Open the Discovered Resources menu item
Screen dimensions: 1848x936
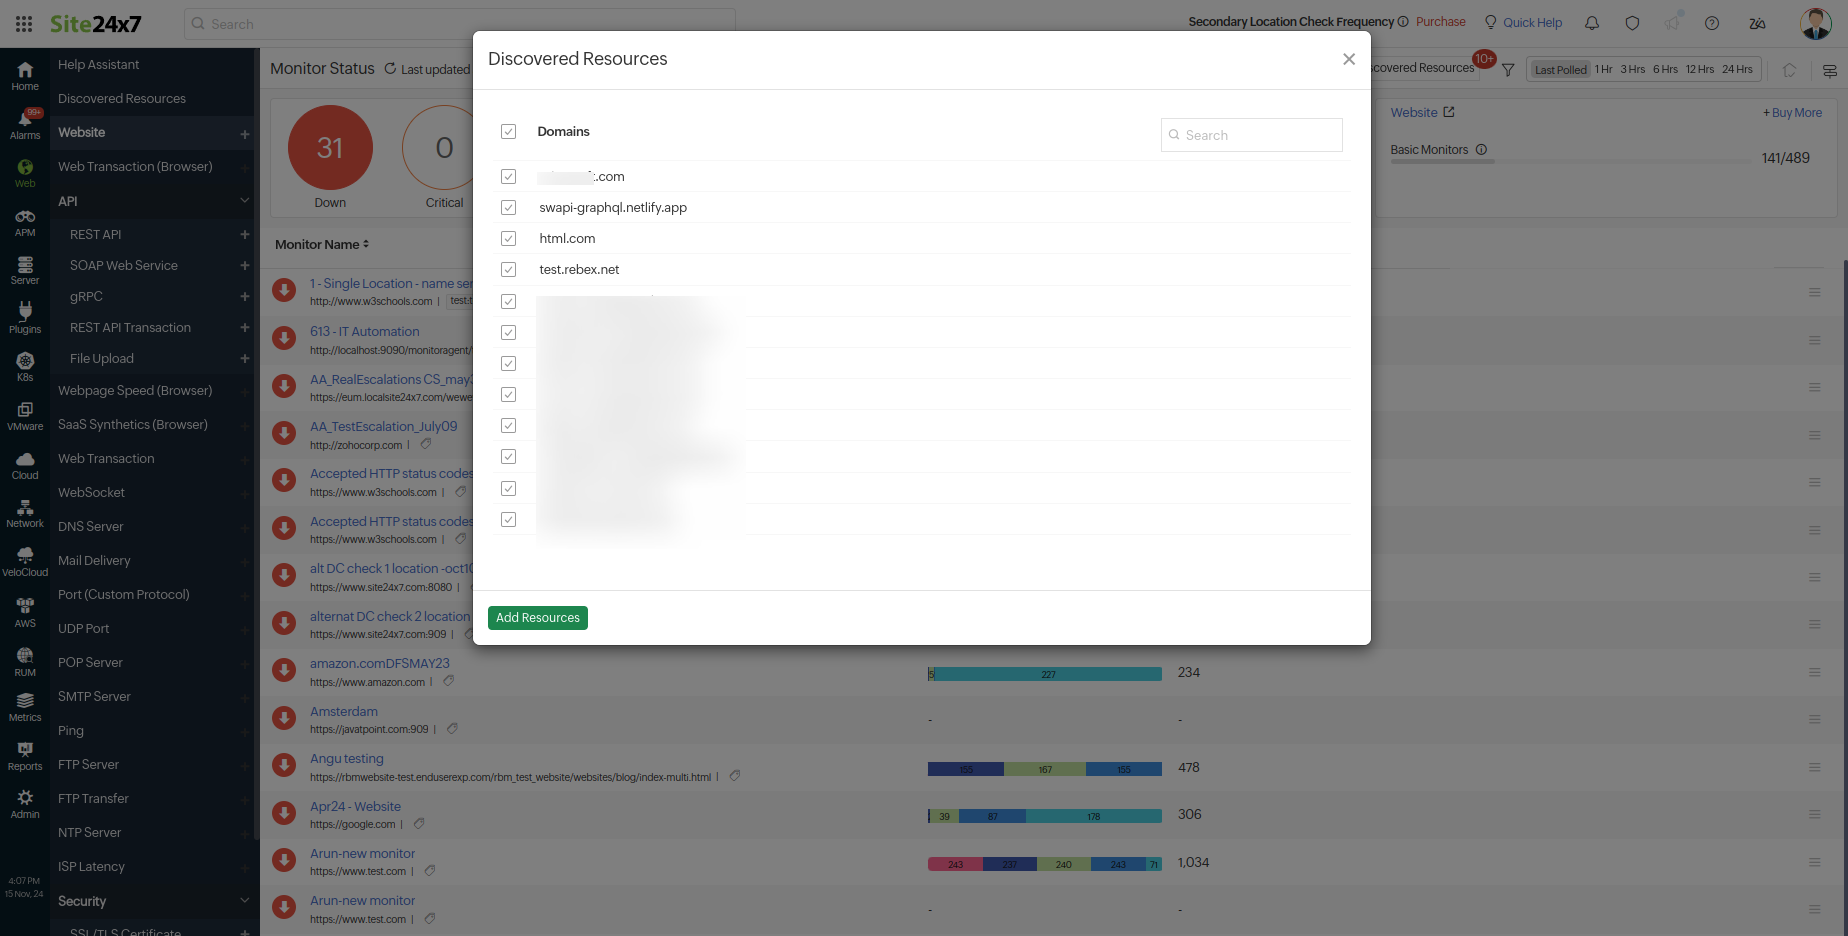[x=121, y=98]
